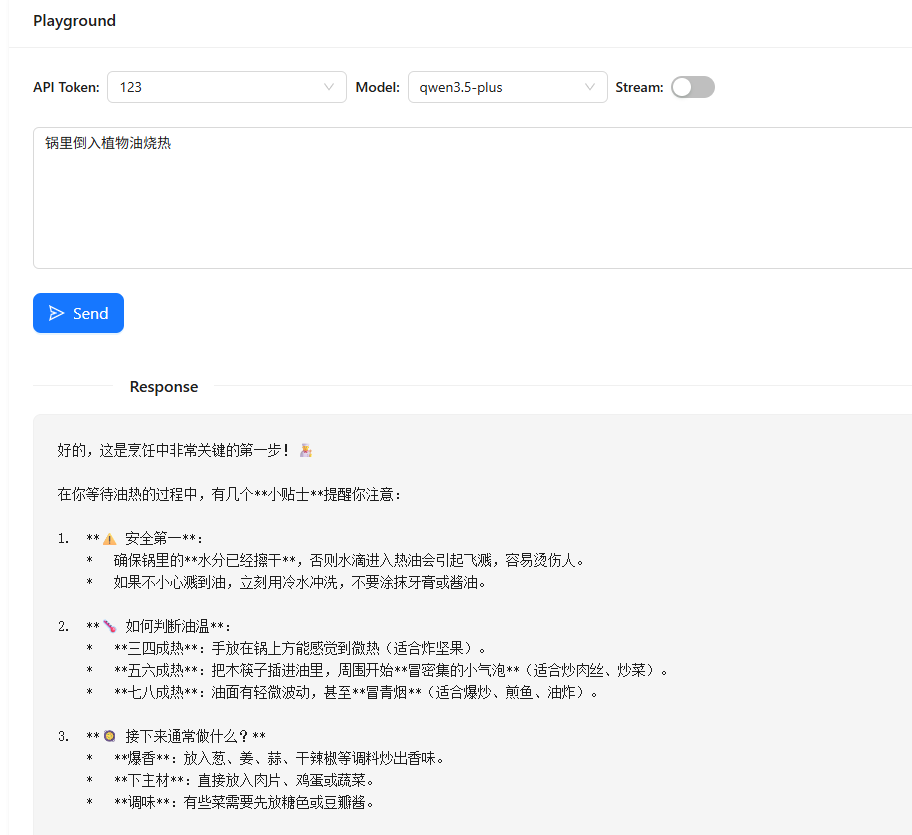Click the Response section heading
This screenshot has width=912, height=835.
click(164, 387)
